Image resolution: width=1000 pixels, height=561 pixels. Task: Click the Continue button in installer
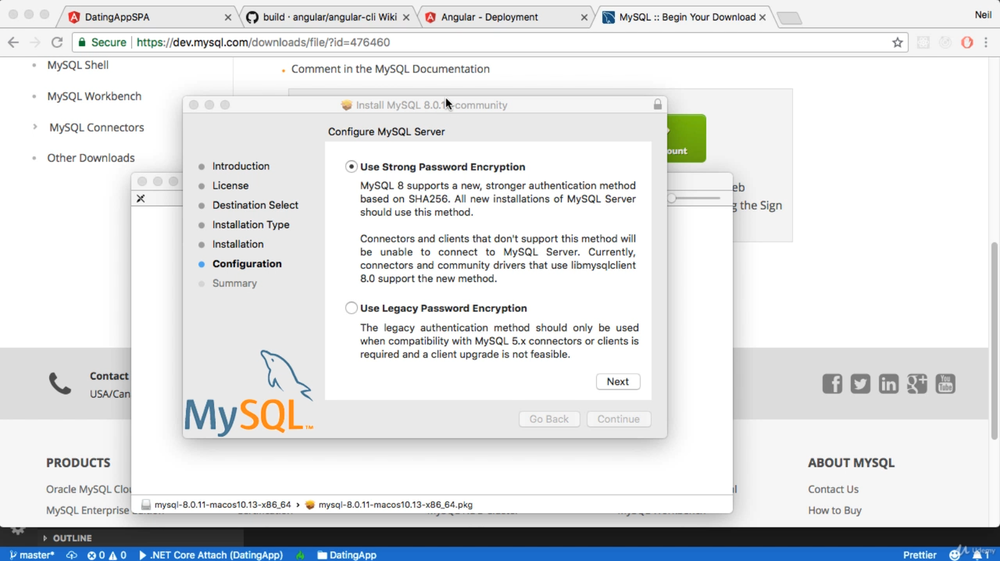click(618, 419)
